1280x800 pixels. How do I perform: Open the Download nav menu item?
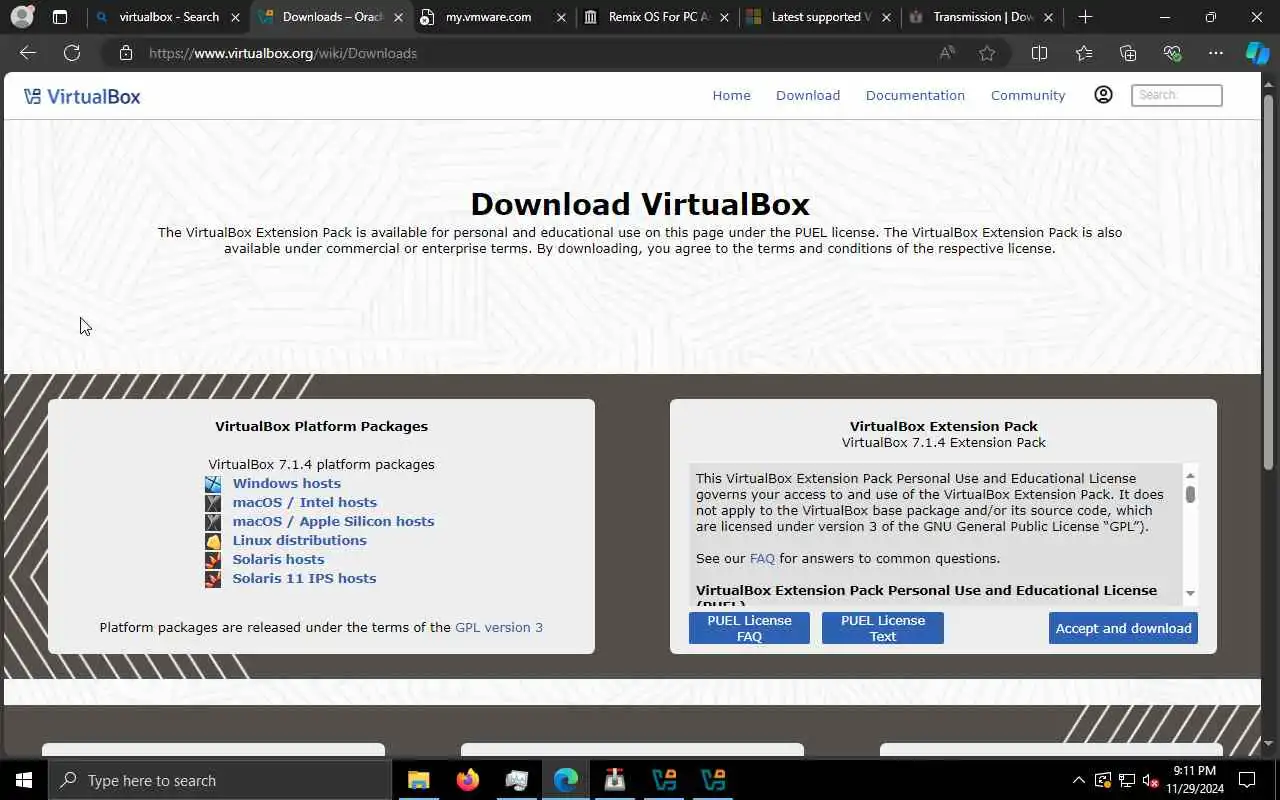[x=808, y=95]
